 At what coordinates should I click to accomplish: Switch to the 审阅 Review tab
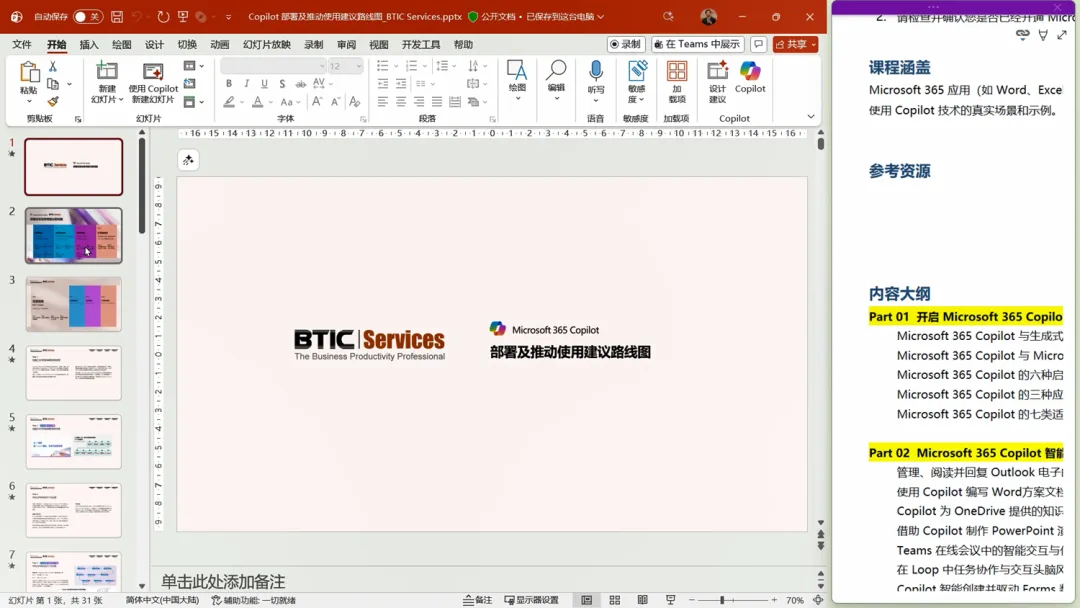tap(346, 44)
